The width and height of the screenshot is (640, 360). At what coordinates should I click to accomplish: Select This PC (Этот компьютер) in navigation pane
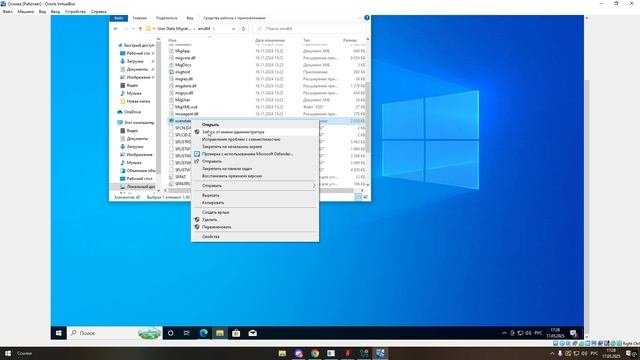click(139, 122)
